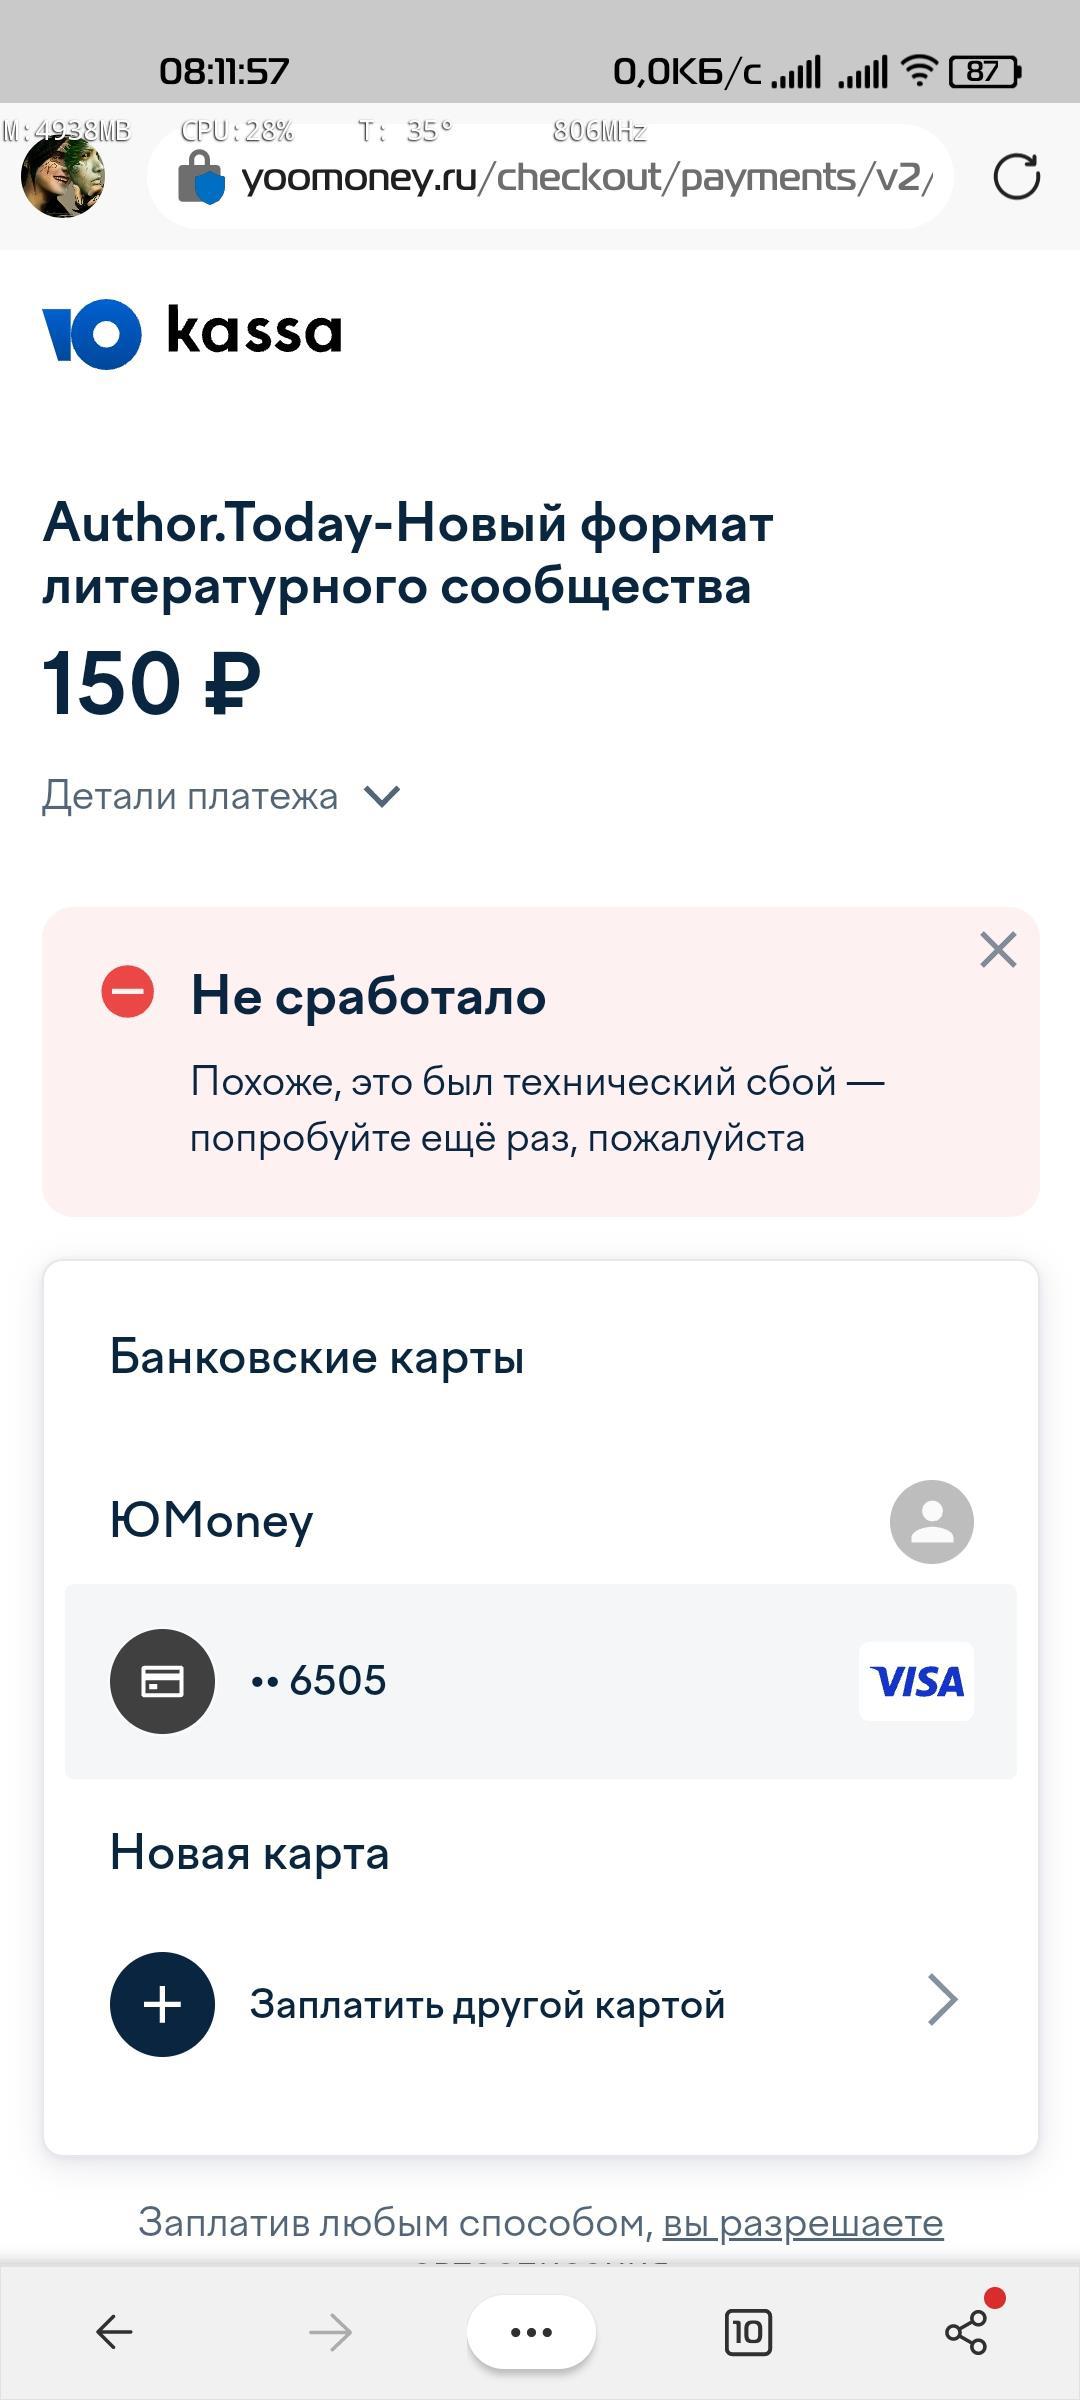Tap the red error status icon
Image resolution: width=1080 pixels, height=2400 pixels.
click(128, 993)
